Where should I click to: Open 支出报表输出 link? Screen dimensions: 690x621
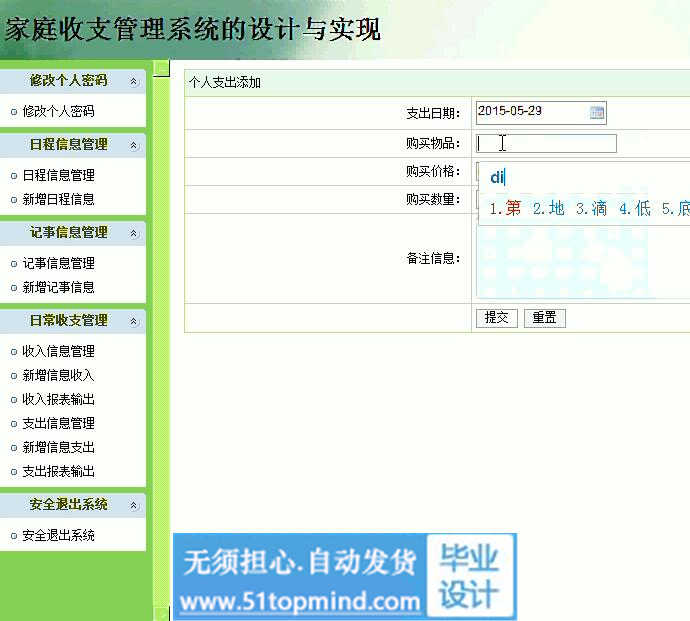(x=58, y=471)
